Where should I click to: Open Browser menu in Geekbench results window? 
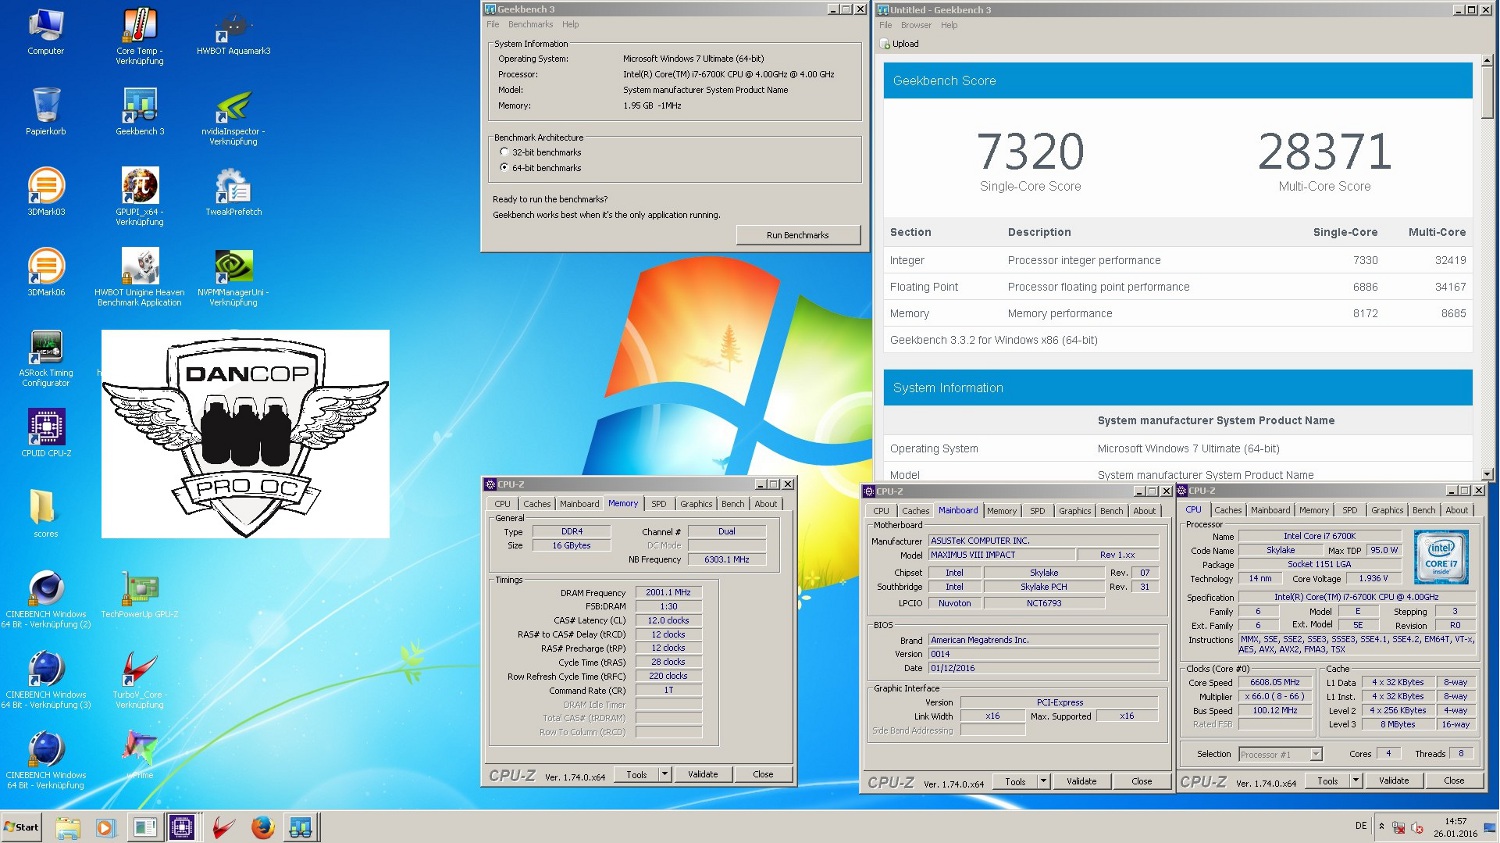coord(916,25)
